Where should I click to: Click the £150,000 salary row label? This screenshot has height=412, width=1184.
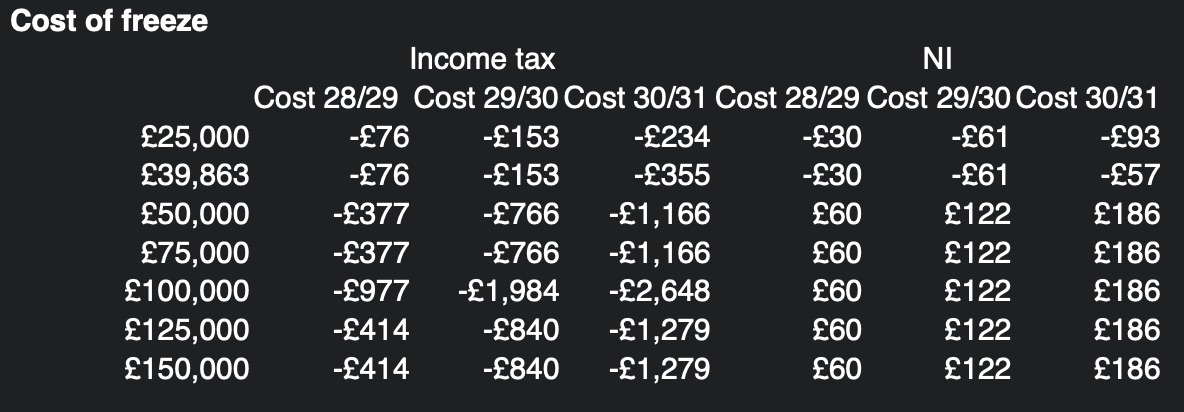click(187, 368)
